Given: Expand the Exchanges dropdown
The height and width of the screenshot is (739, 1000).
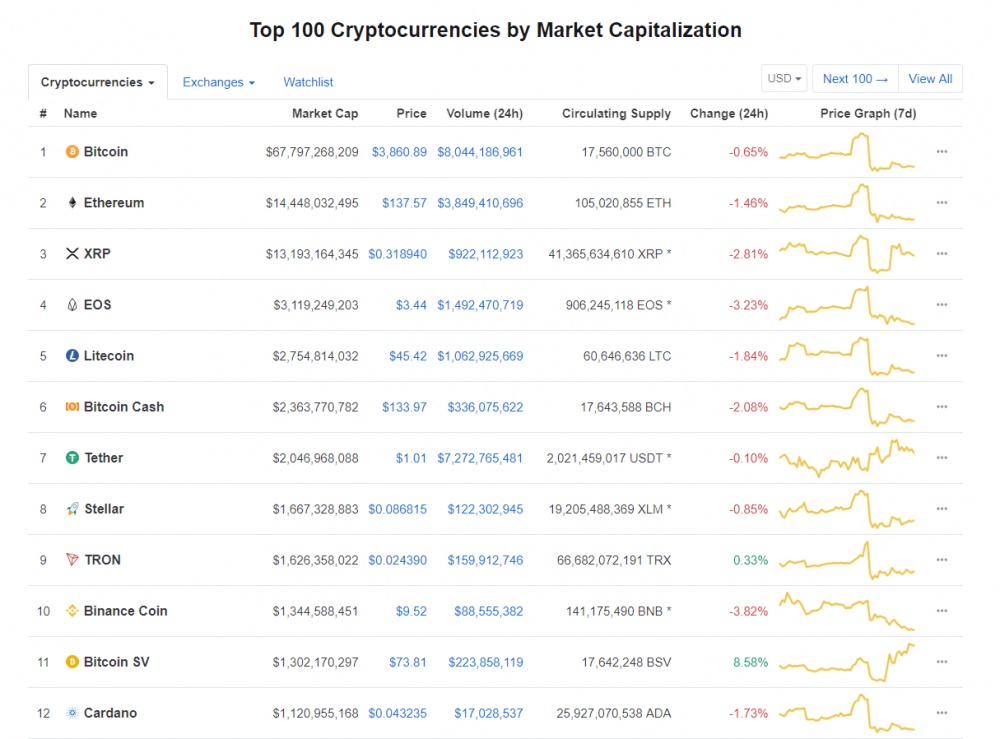Looking at the screenshot, I should point(218,82).
